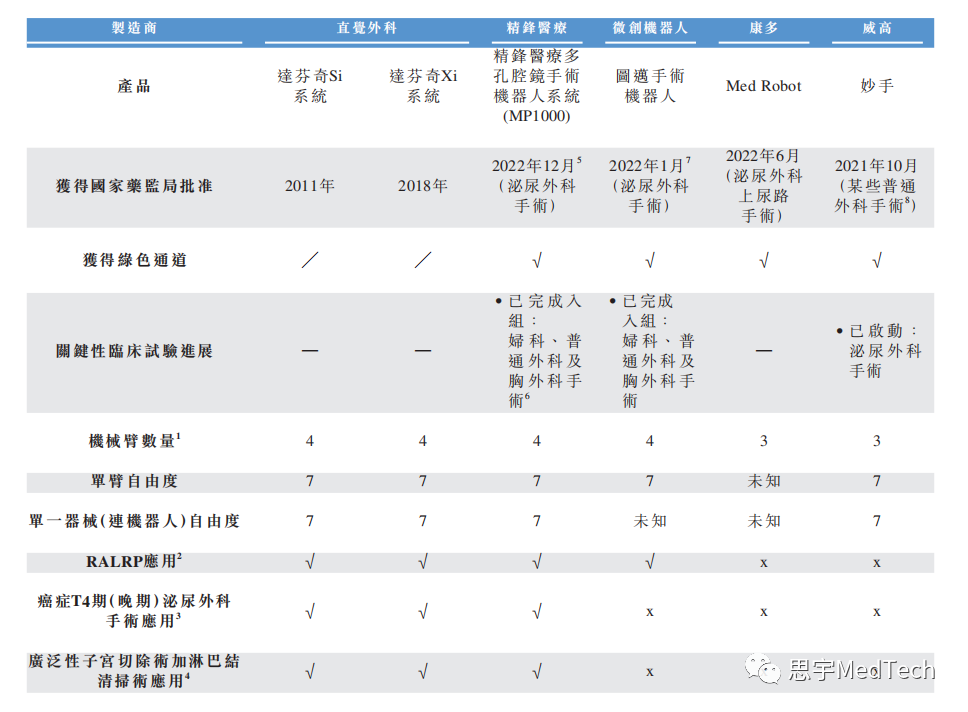Click the 2011年 approval cell
The height and width of the screenshot is (712, 968).
point(310,186)
